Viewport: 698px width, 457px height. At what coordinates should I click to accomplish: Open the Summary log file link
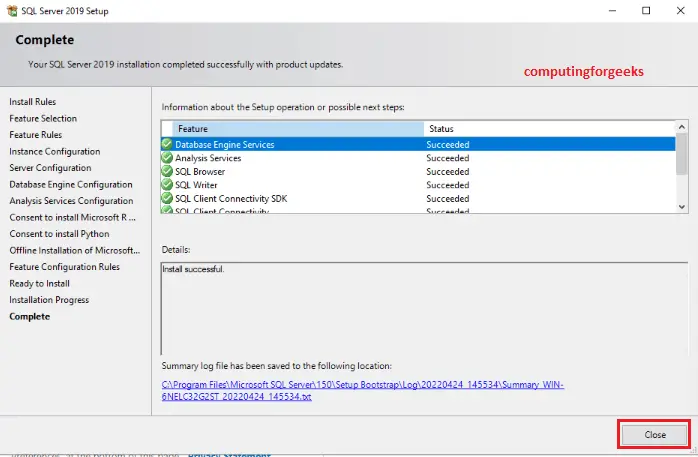[362, 390]
